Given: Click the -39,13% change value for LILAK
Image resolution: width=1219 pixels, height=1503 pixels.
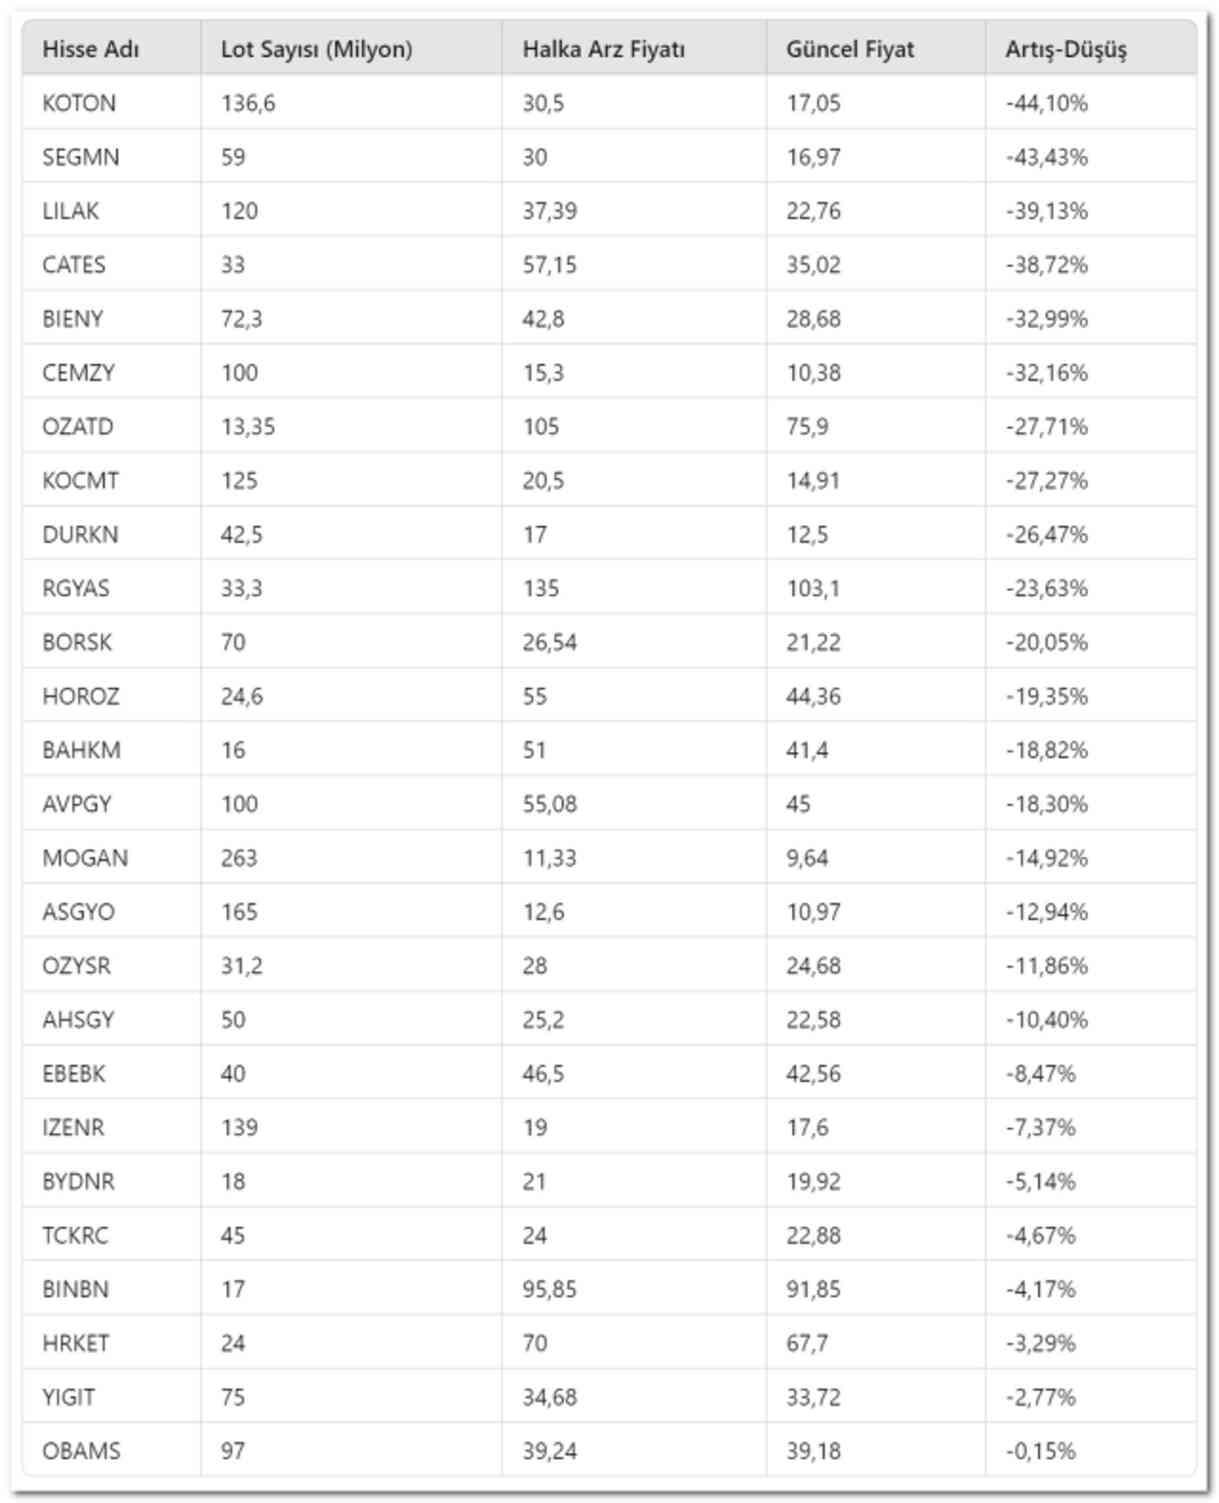Looking at the screenshot, I should (x=1046, y=211).
